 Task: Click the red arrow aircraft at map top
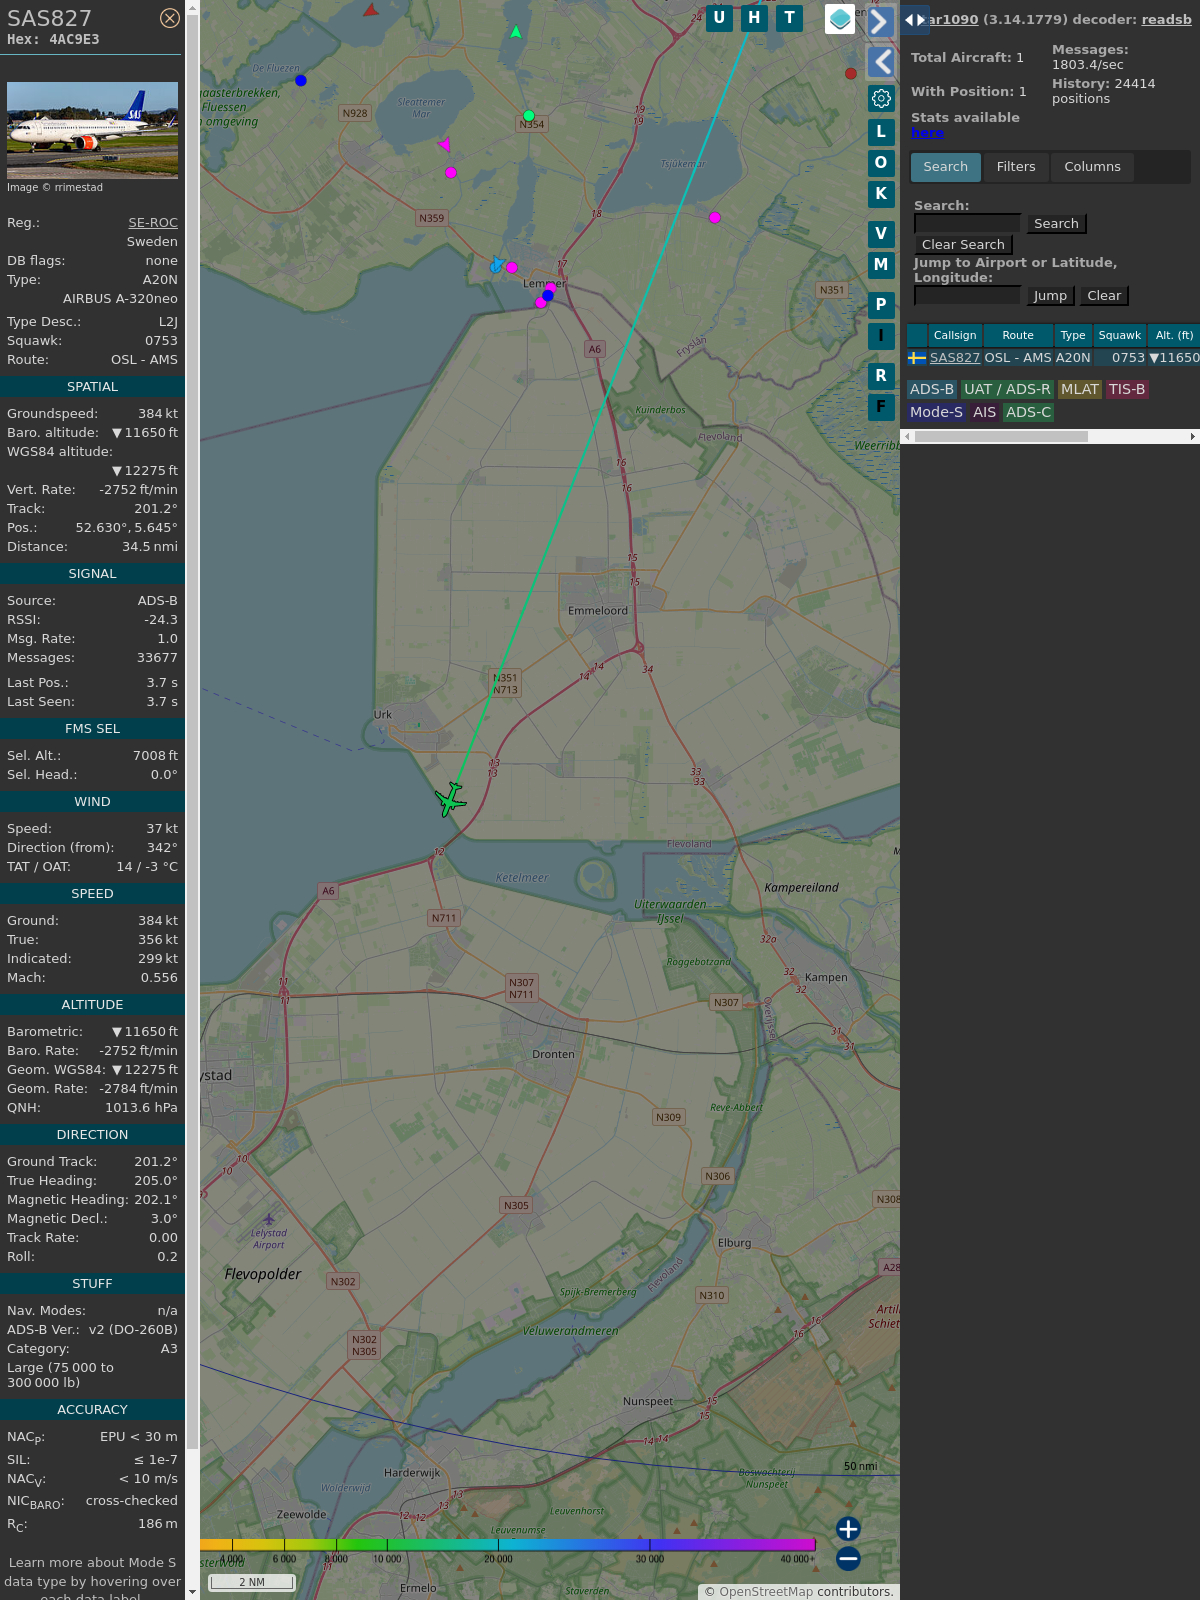point(371,10)
